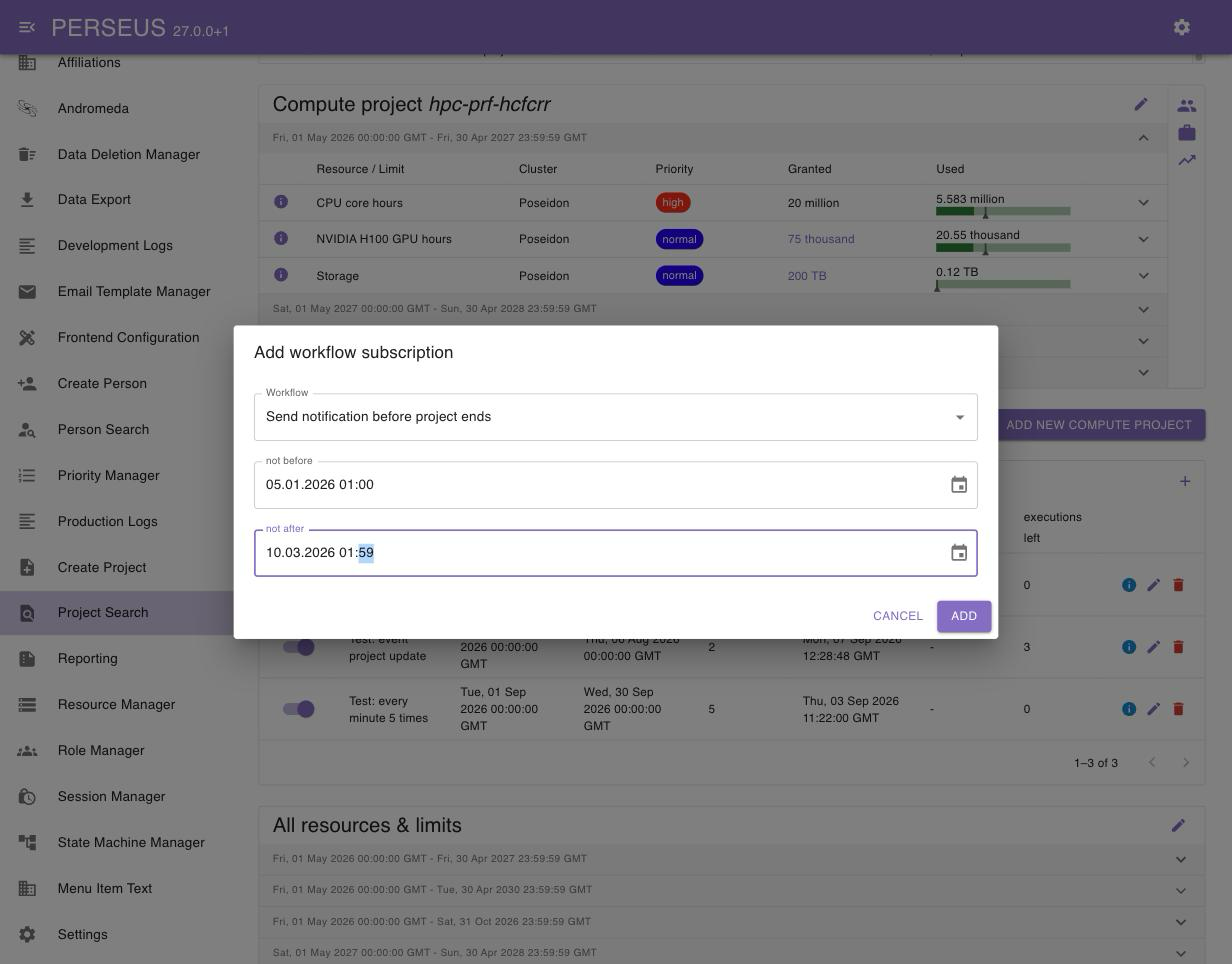Click the State Machine Manager icon
The width and height of the screenshot is (1232, 964).
[27, 843]
